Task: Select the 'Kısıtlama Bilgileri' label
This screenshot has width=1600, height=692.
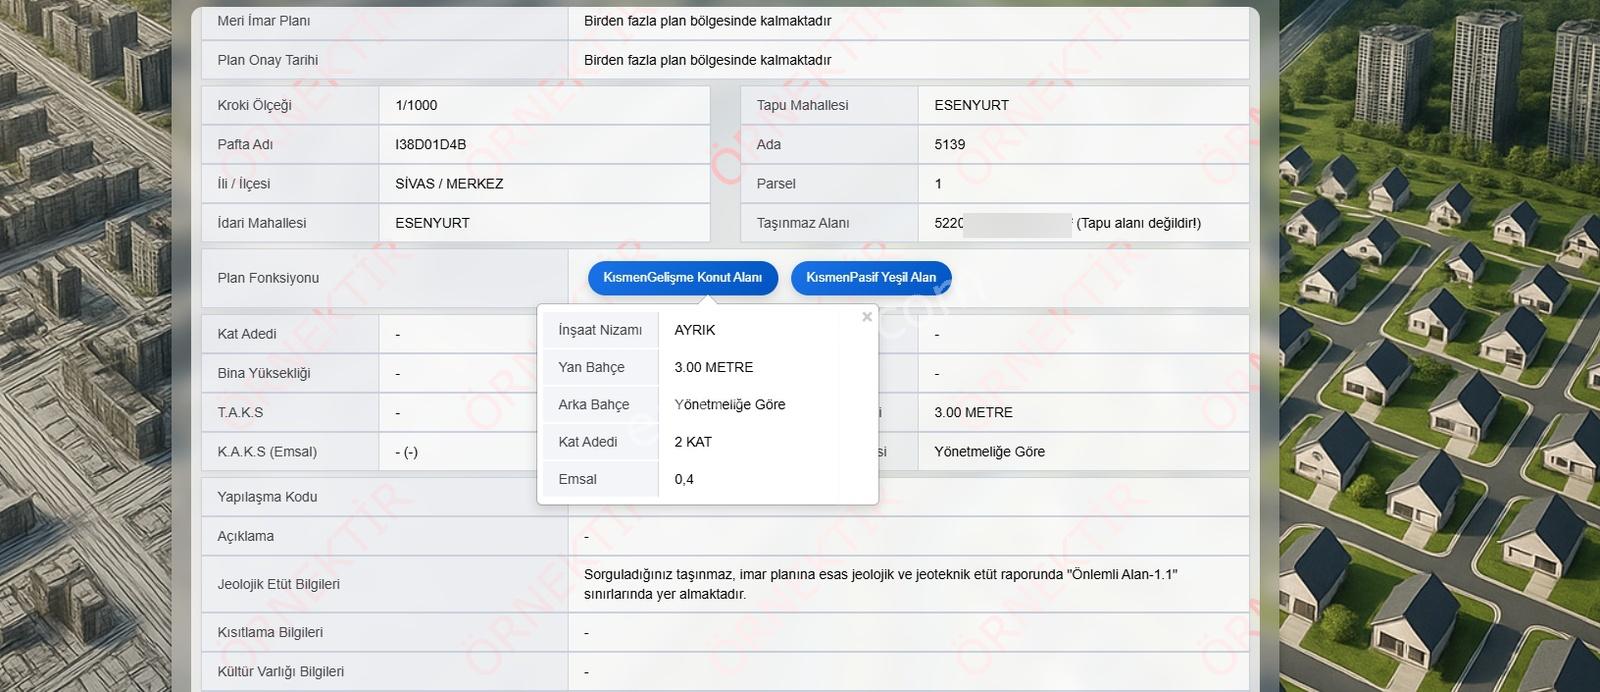Action: tap(270, 632)
